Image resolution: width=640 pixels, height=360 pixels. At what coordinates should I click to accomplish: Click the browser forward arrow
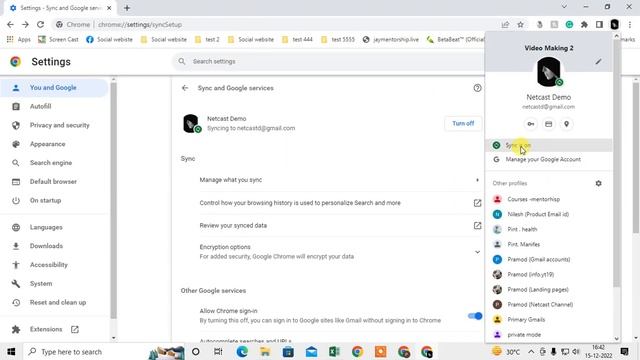pos(25,24)
